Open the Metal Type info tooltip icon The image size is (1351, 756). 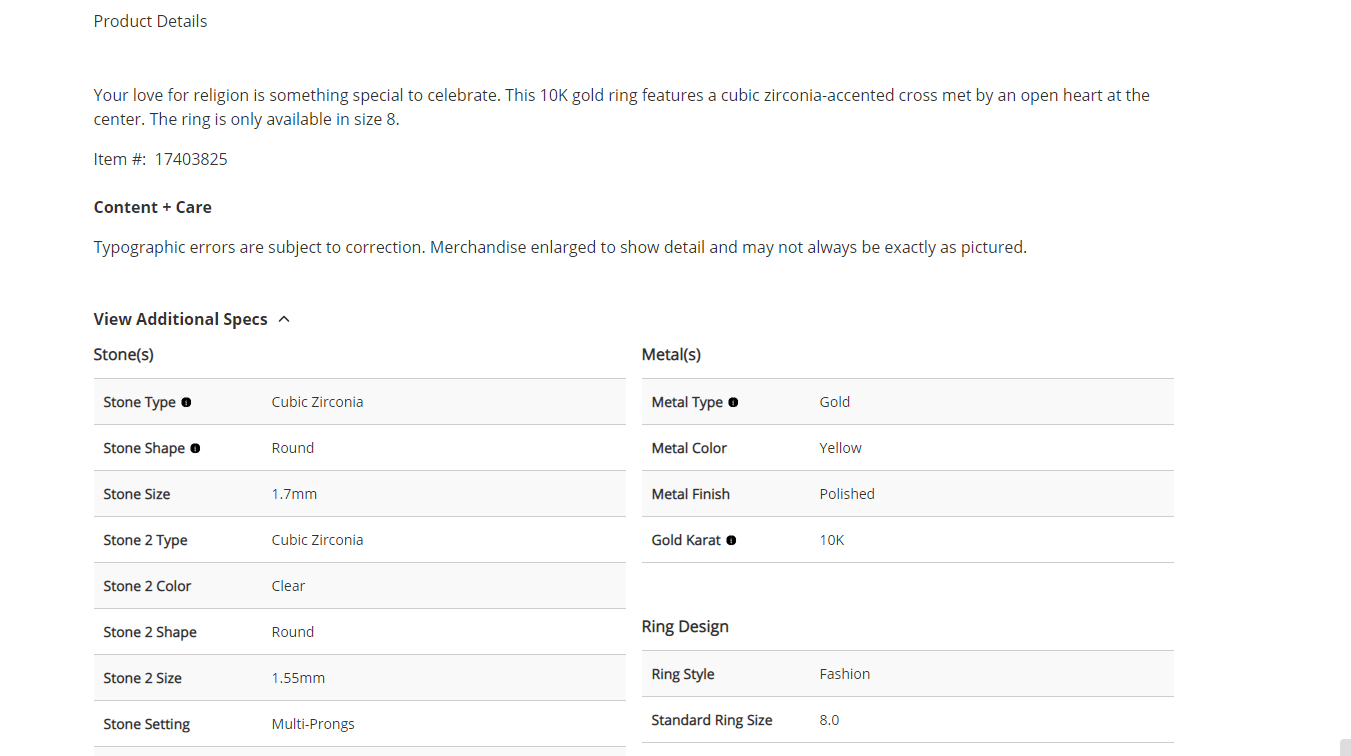coord(733,402)
